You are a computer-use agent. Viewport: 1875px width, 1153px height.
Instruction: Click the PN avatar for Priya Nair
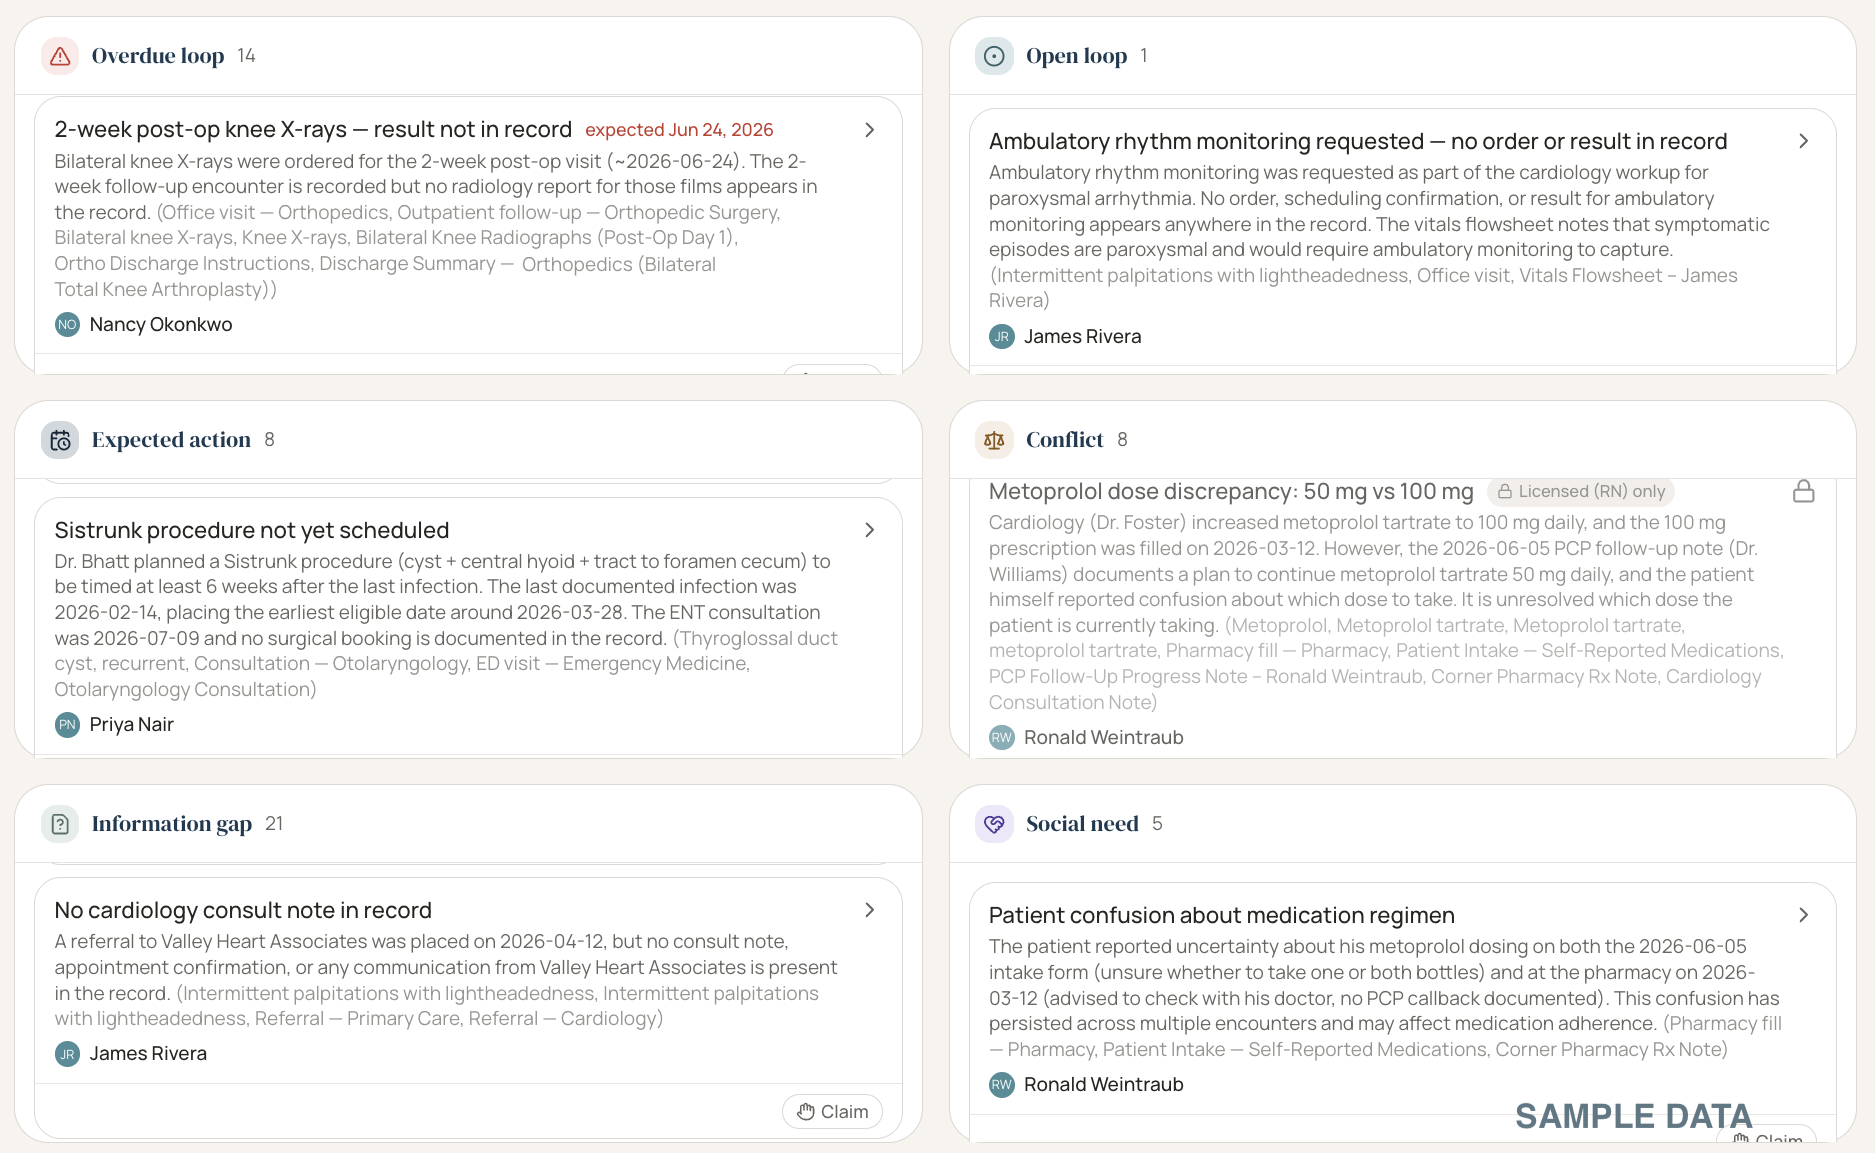coord(67,724)
